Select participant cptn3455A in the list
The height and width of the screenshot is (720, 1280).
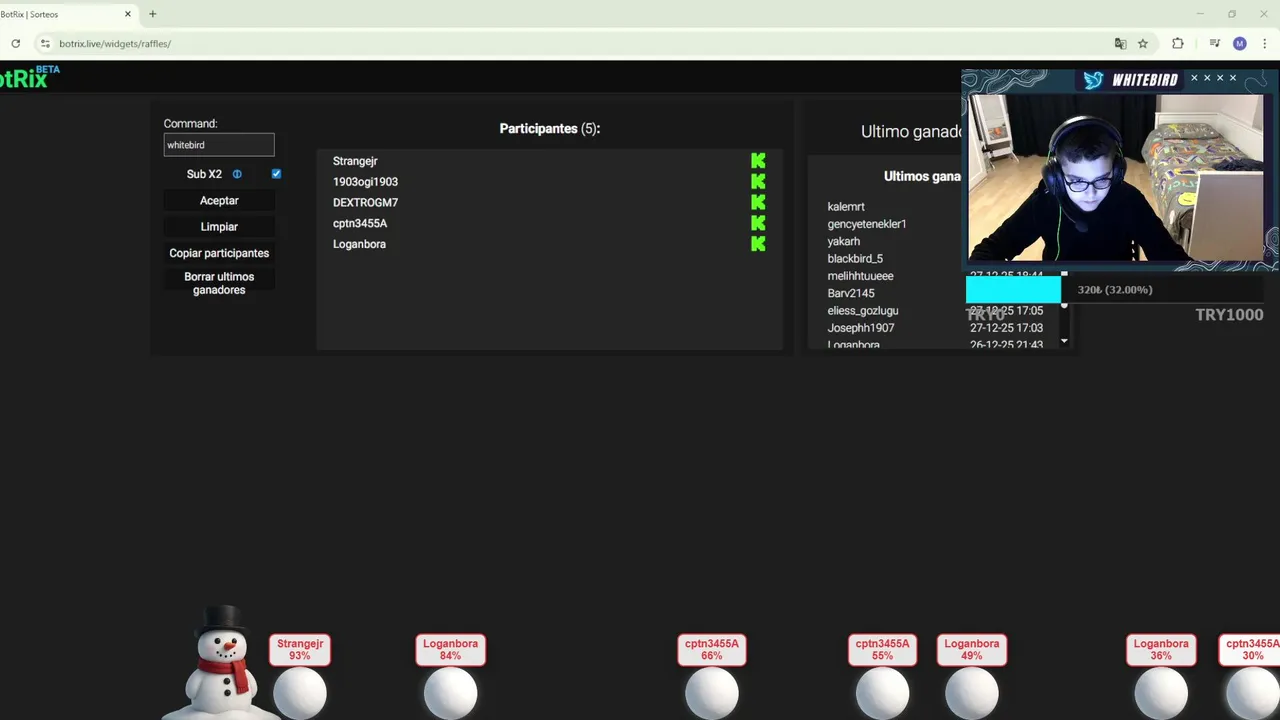point(360,223)
